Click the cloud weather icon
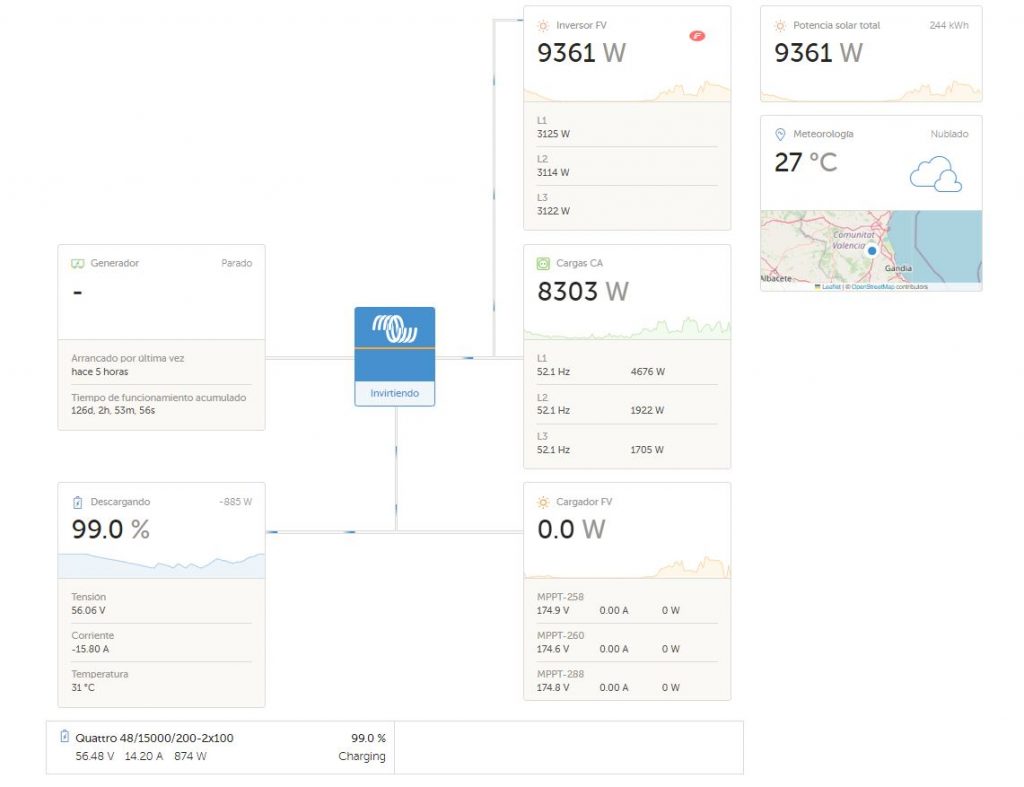This screenshot has width=1024, height=787. tap(935, 174)
